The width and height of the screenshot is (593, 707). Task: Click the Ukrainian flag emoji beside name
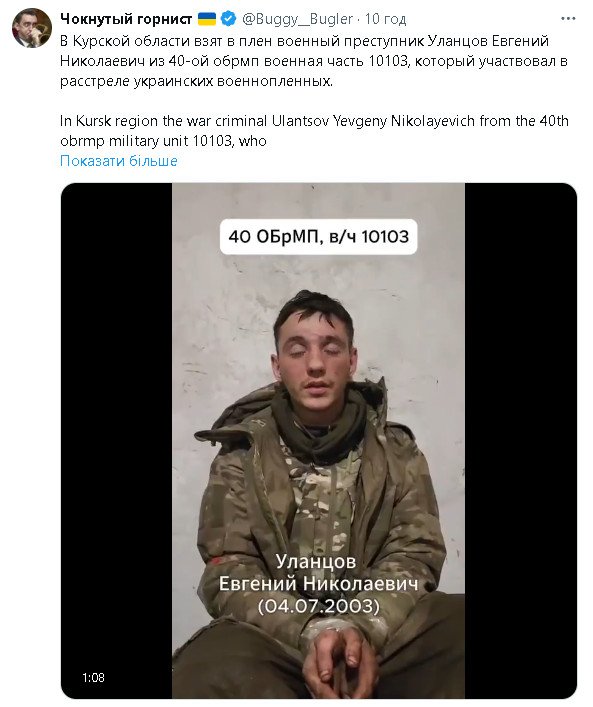pos(207,19)
